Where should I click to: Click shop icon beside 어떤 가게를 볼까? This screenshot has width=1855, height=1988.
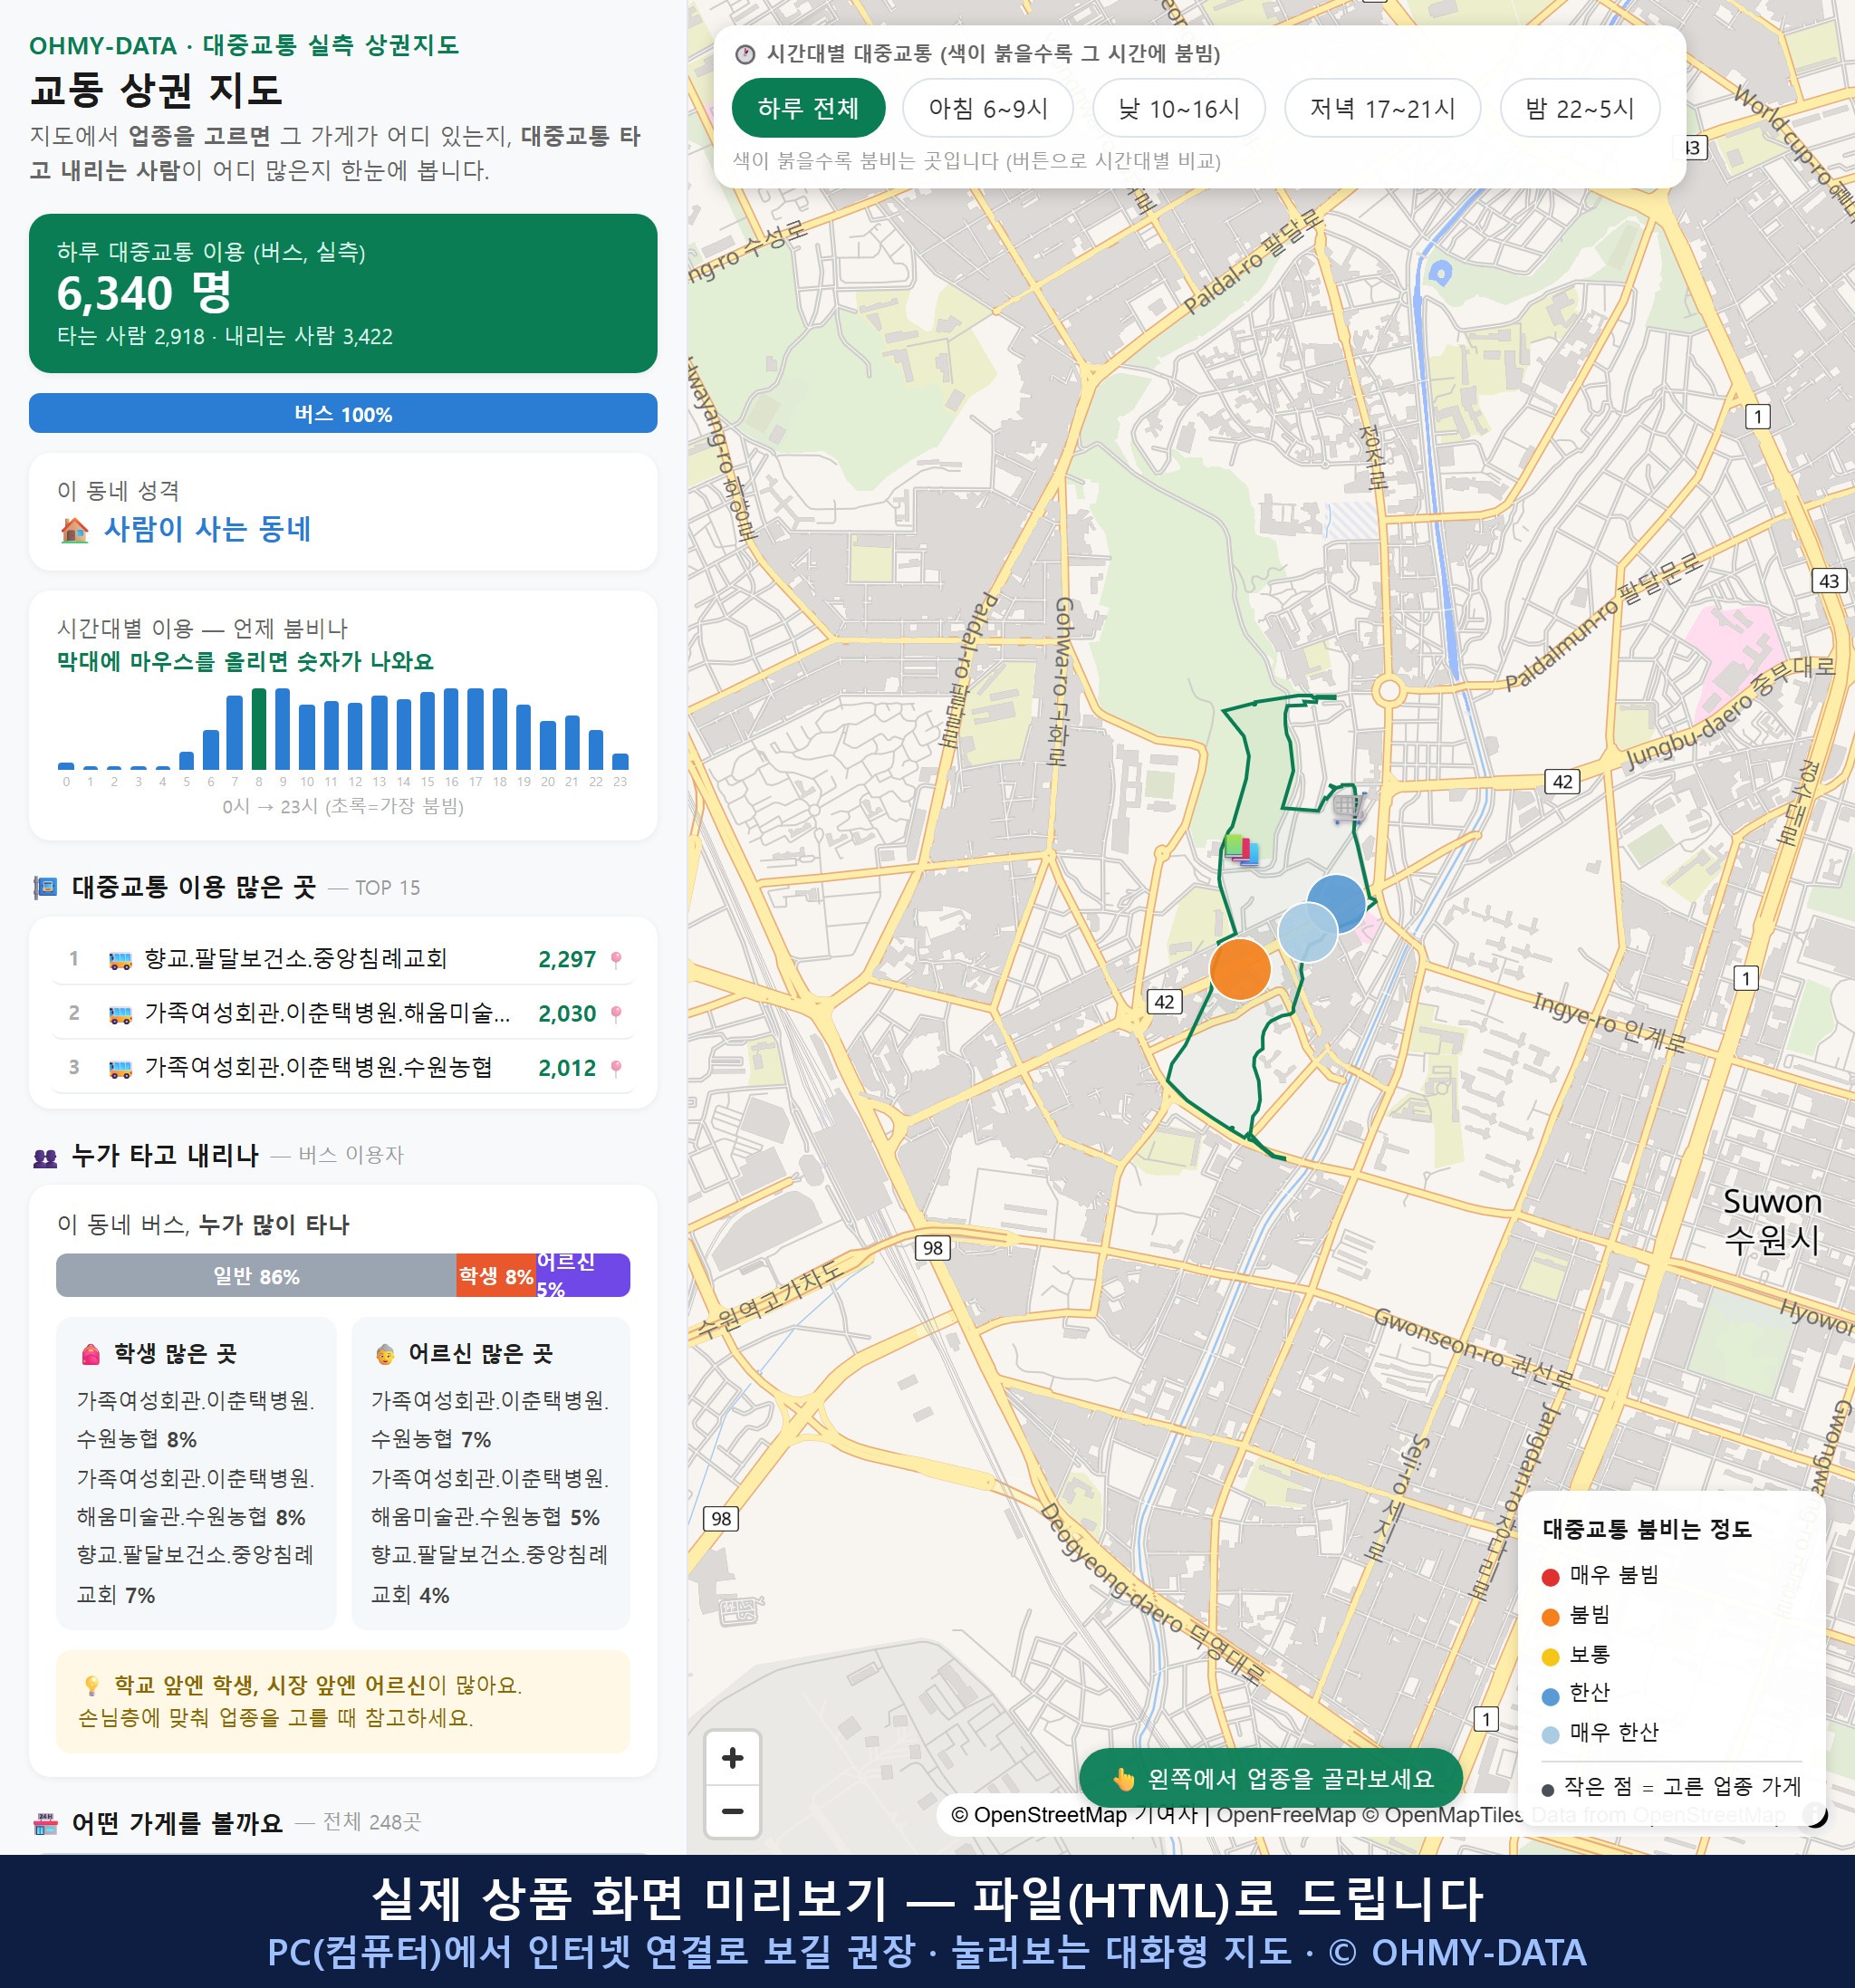46,1824
